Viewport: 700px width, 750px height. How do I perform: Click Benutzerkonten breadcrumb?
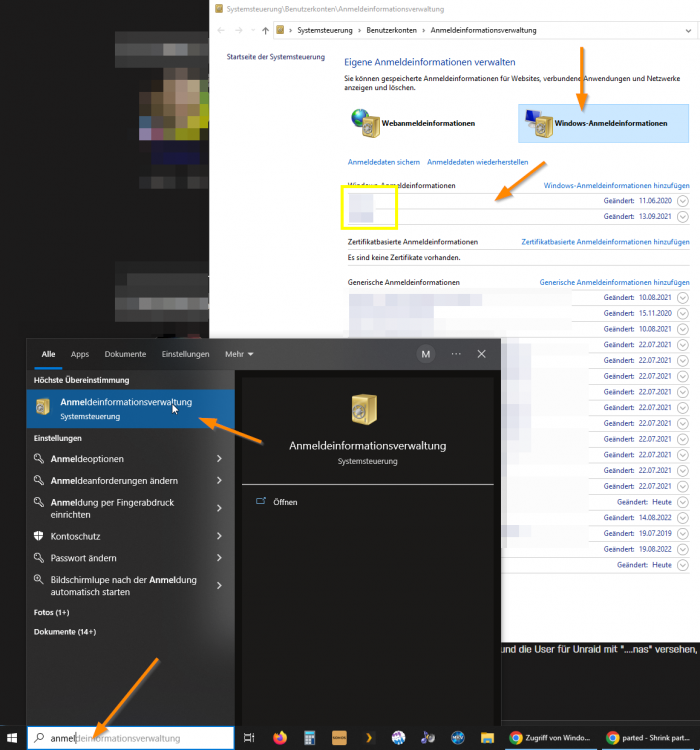pyautogui.click(x=391, y=30)
